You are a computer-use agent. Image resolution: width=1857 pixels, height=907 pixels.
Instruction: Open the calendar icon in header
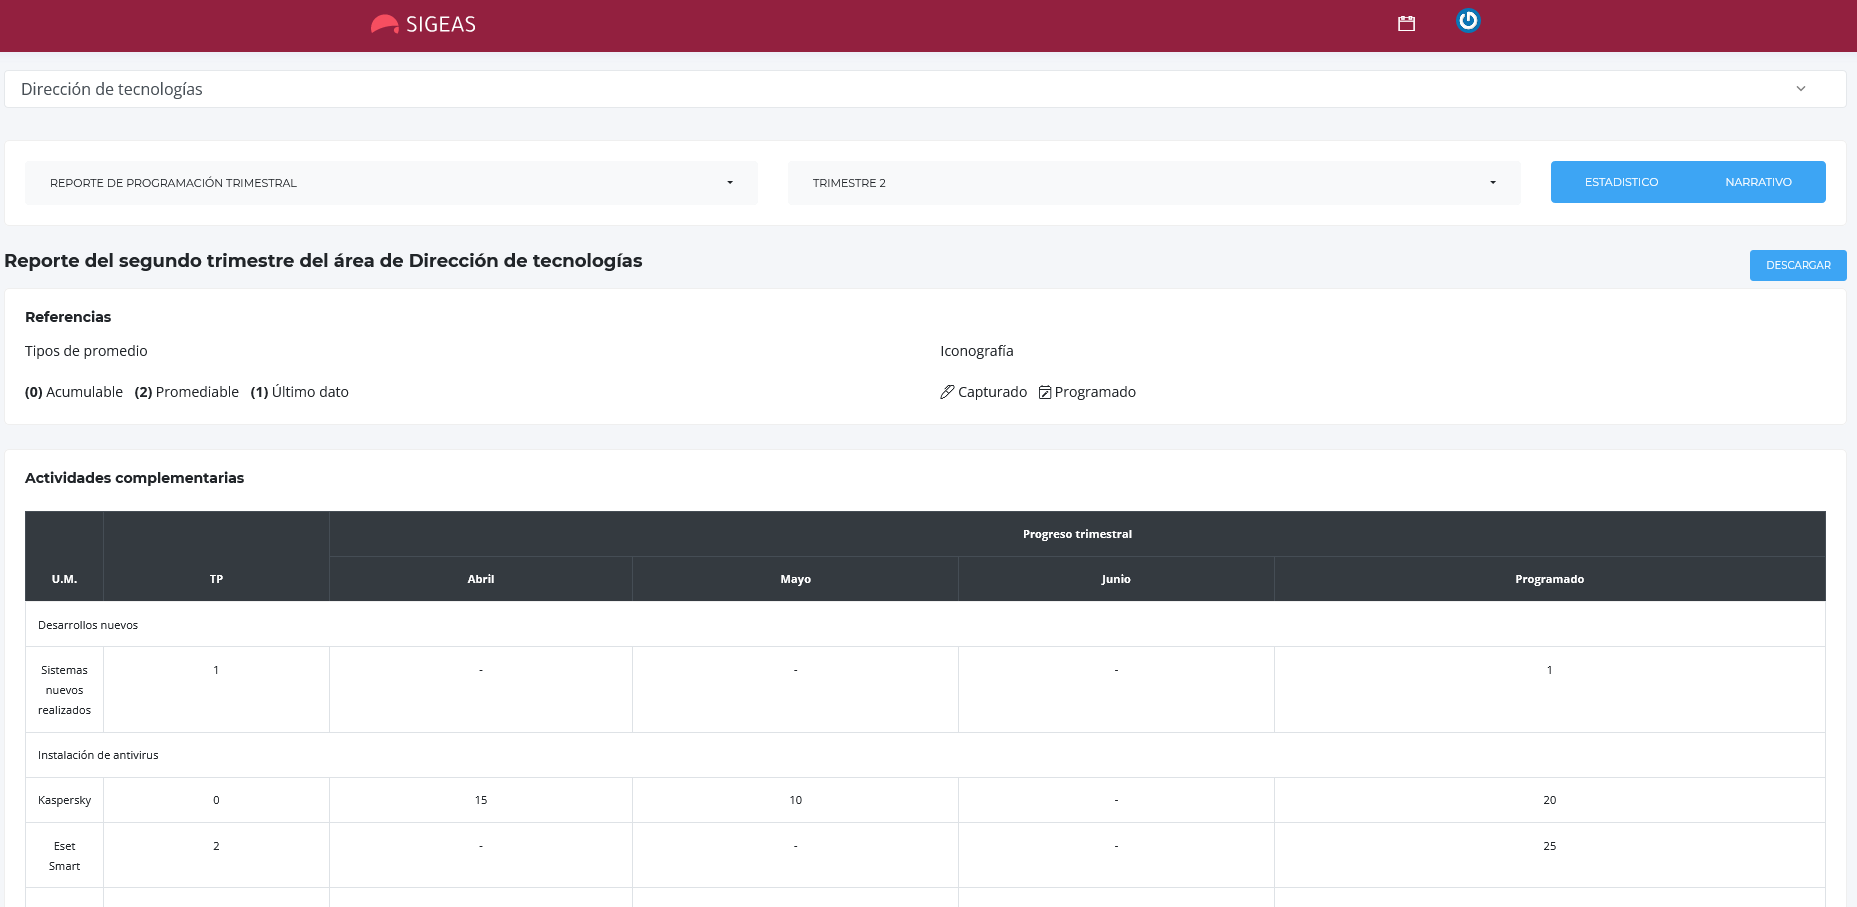[x=1406, y=24]
